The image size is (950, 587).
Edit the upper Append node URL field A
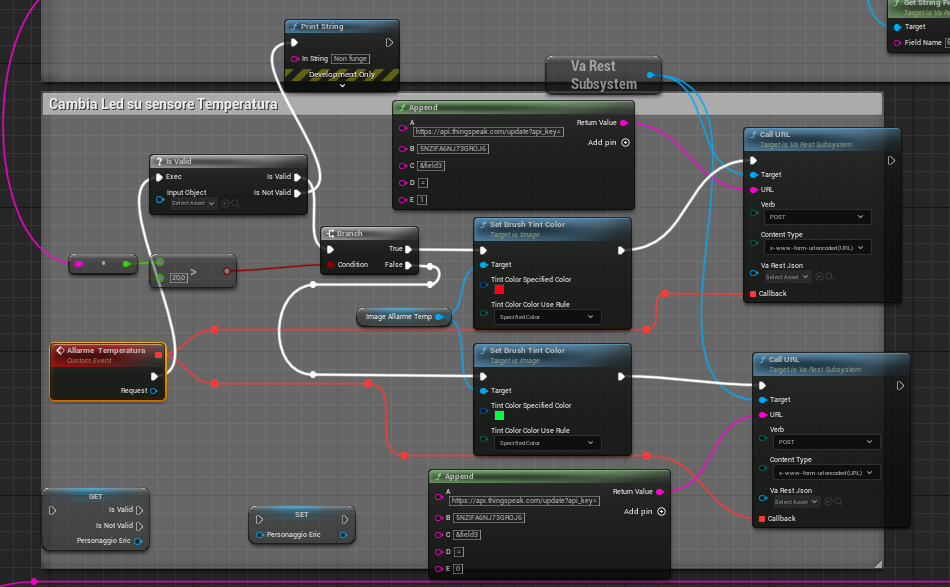(488, 131)
